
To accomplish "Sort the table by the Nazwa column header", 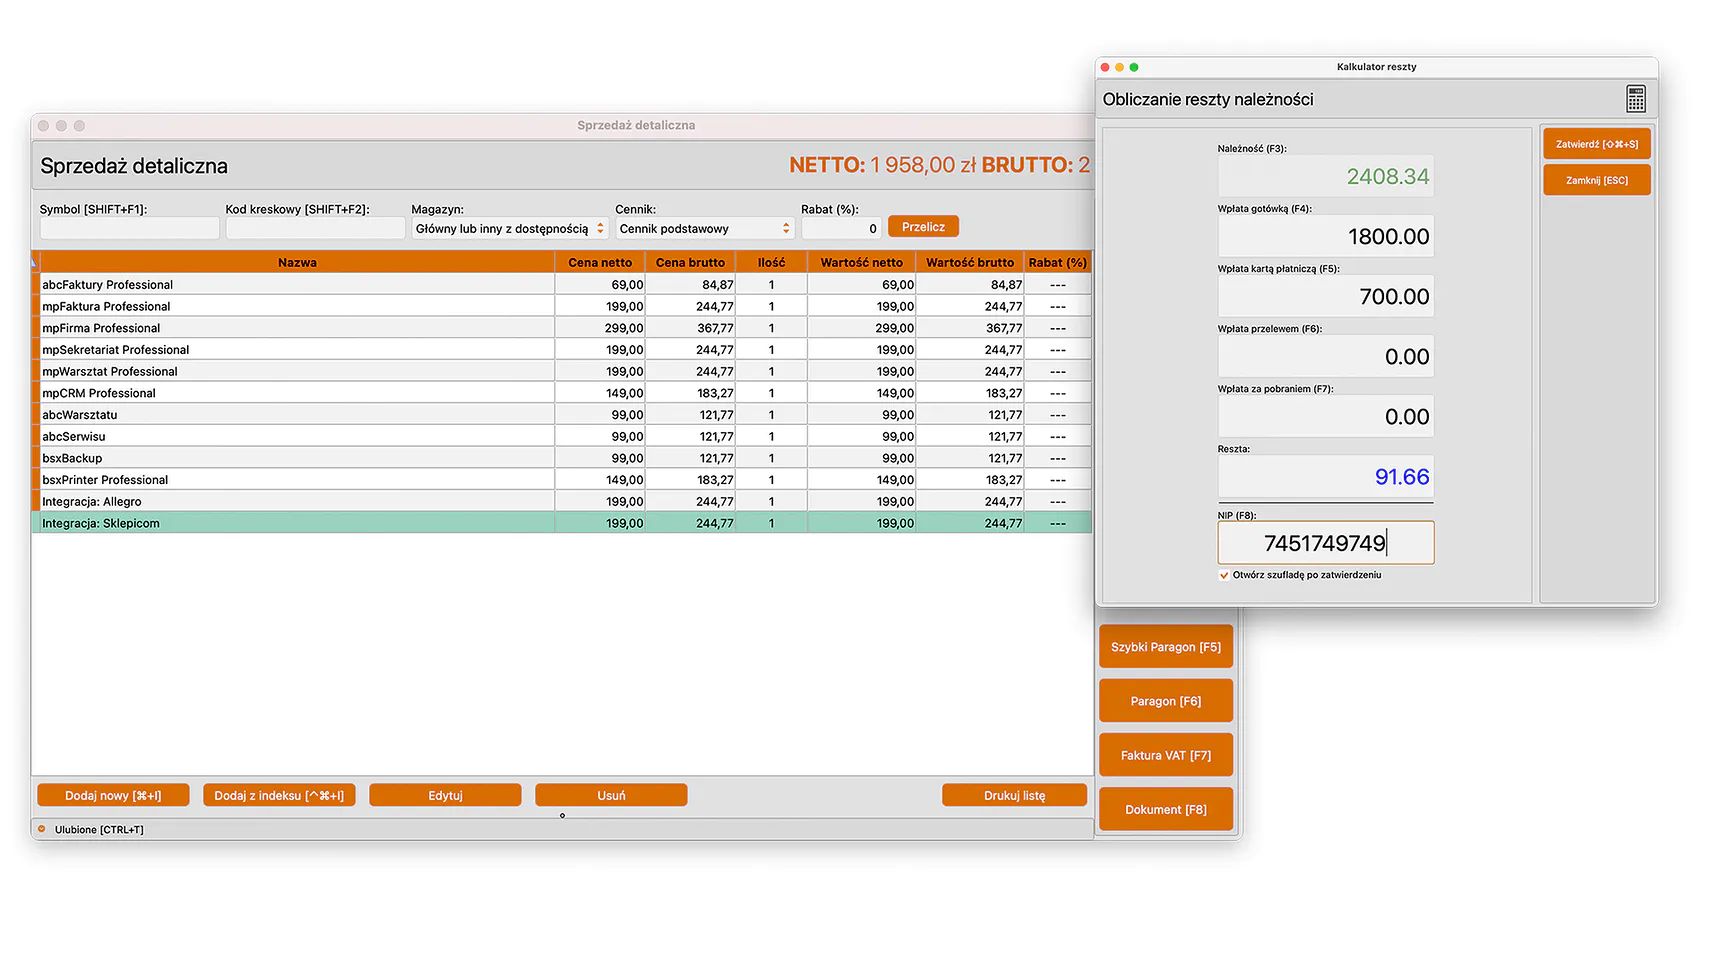I will click(297, 262).
